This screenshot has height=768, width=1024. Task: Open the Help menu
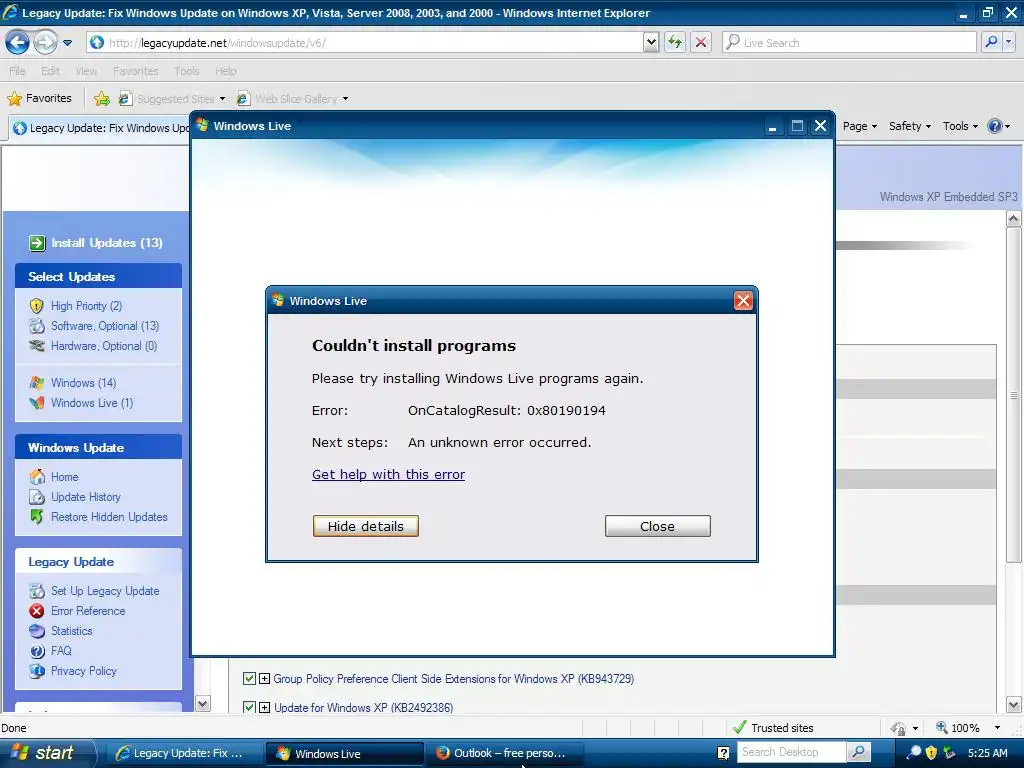226,71
